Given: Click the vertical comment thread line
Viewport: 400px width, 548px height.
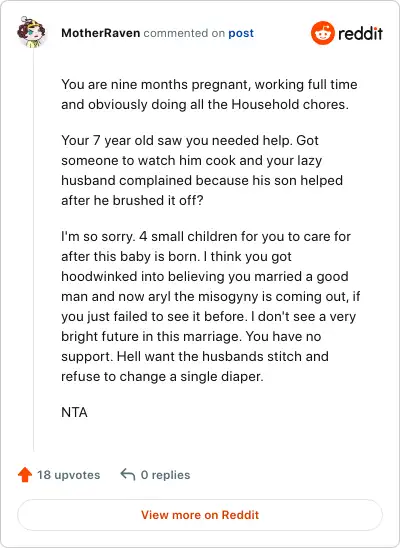Looking at the screenshot, I should click(34, 250).
